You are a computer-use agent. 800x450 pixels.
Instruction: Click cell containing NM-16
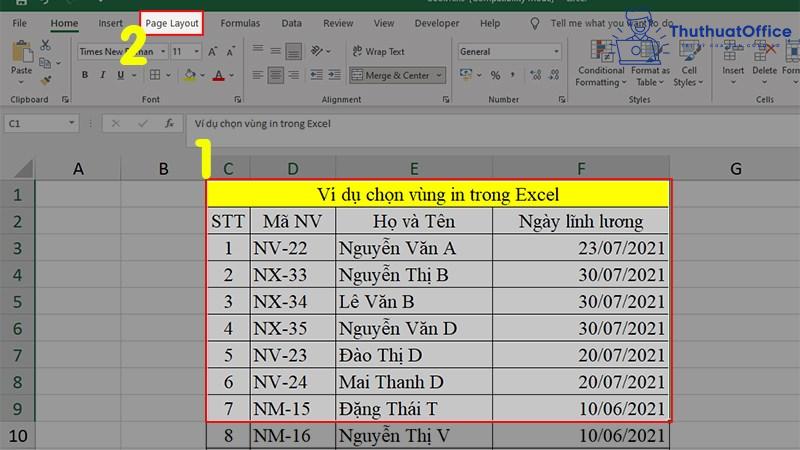point(293,436)
